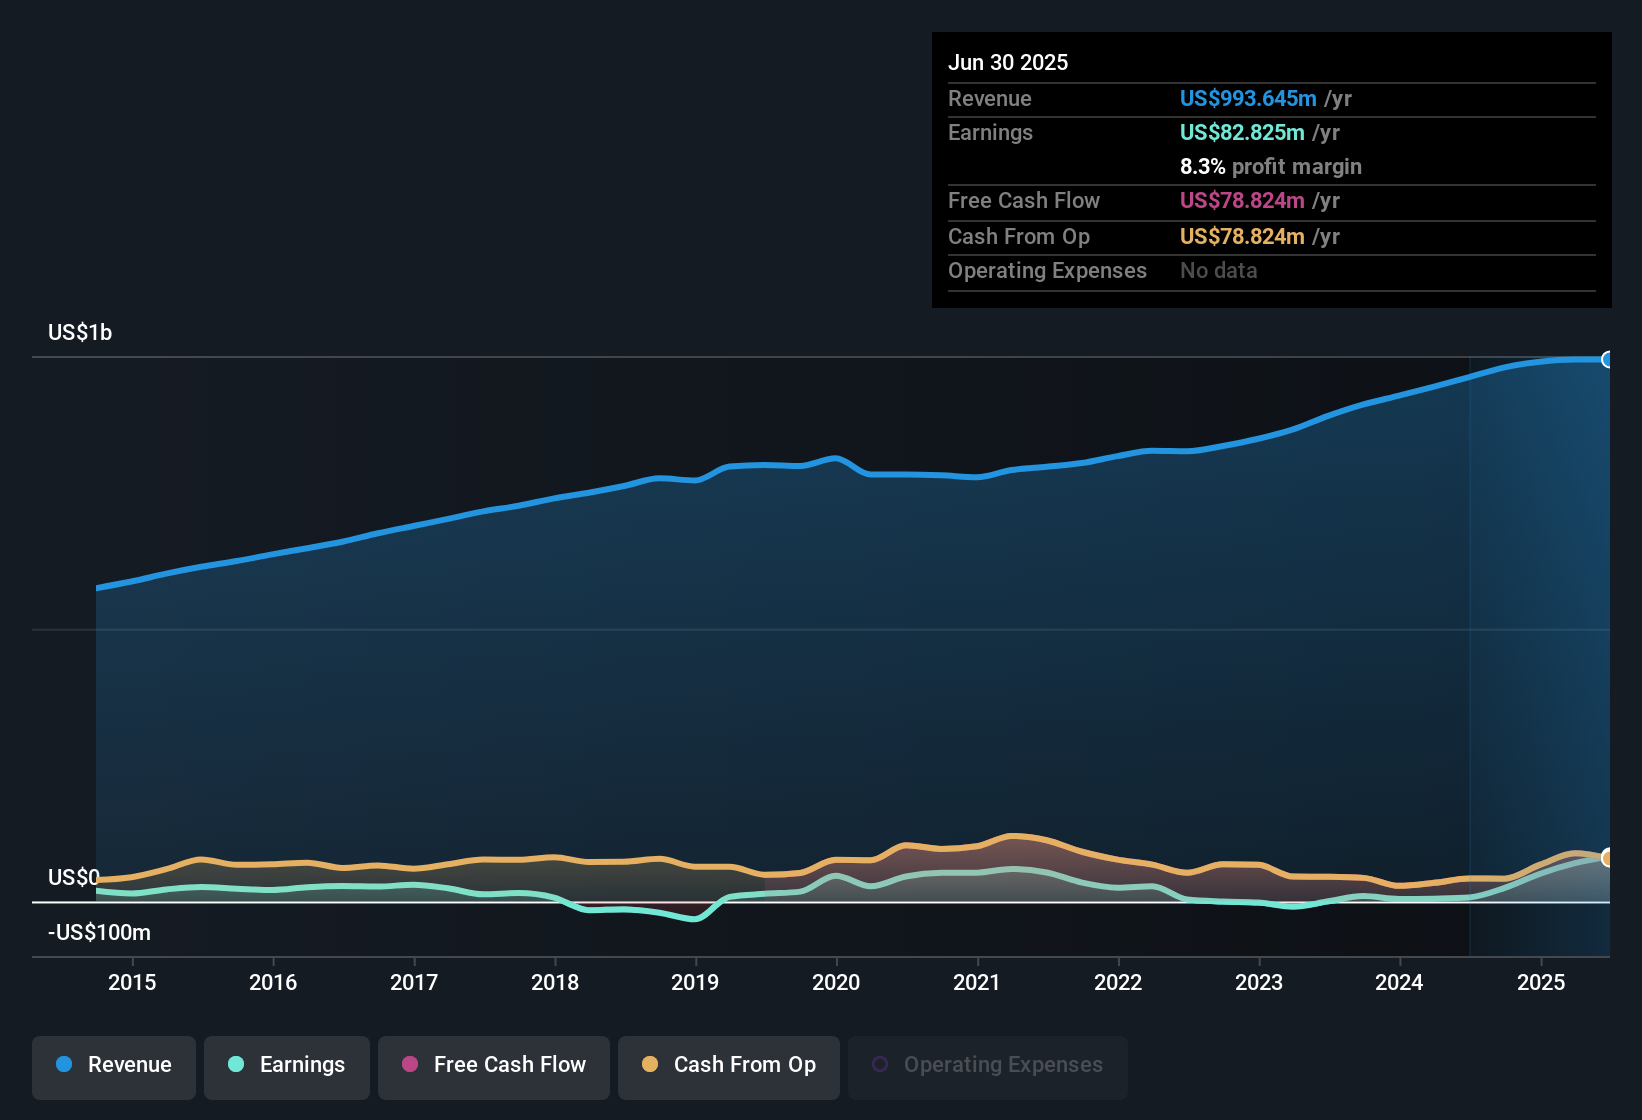1642x1120 pixels.
Task: Click the US$0 y-axis label
Action: pyautogui.click(x=74, y=877)
